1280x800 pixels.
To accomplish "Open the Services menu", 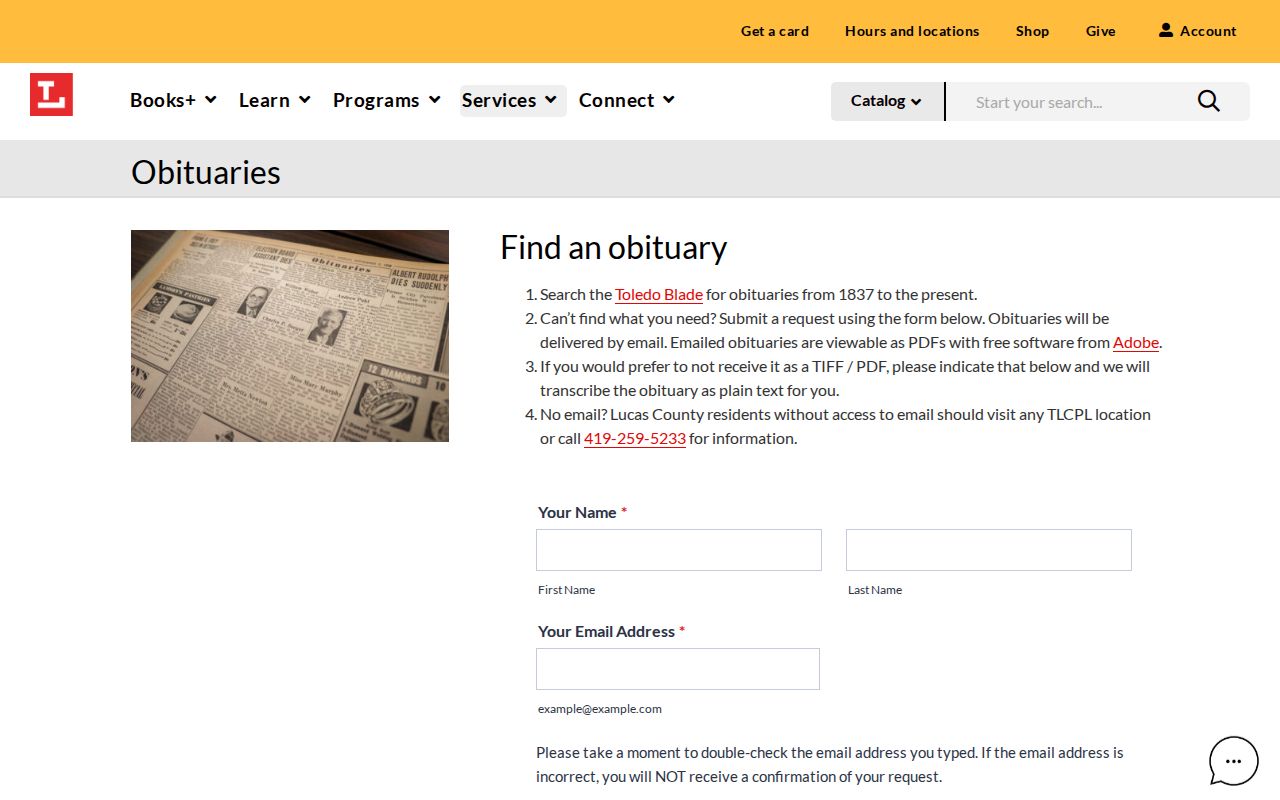I will (513, 100).
